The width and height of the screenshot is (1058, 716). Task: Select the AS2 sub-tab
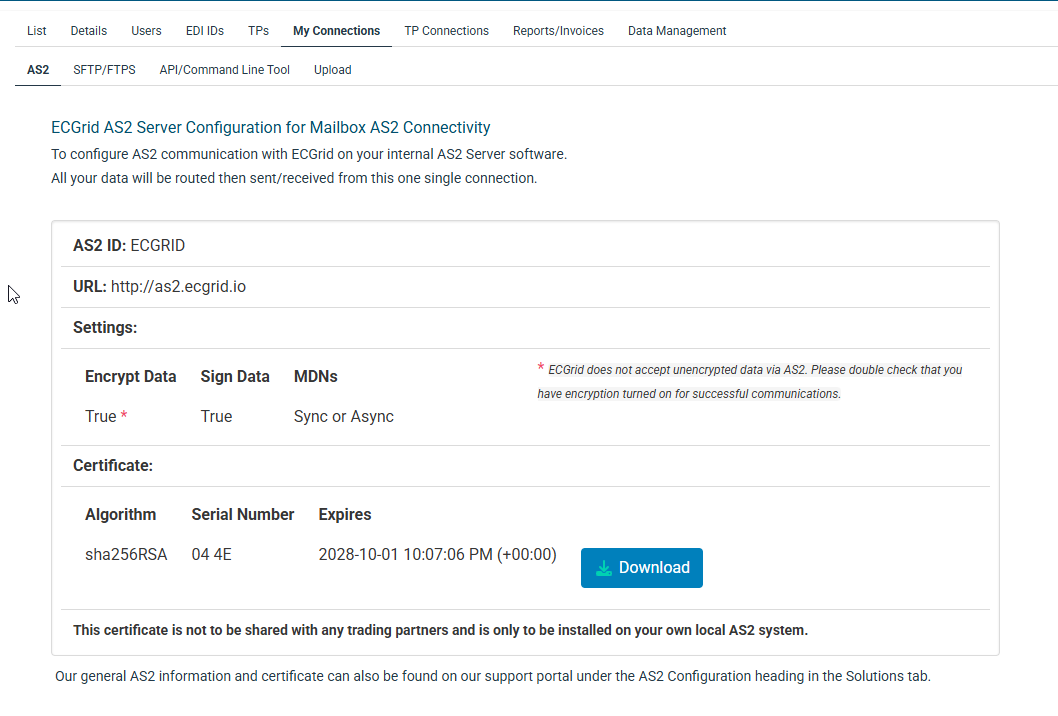38,70
